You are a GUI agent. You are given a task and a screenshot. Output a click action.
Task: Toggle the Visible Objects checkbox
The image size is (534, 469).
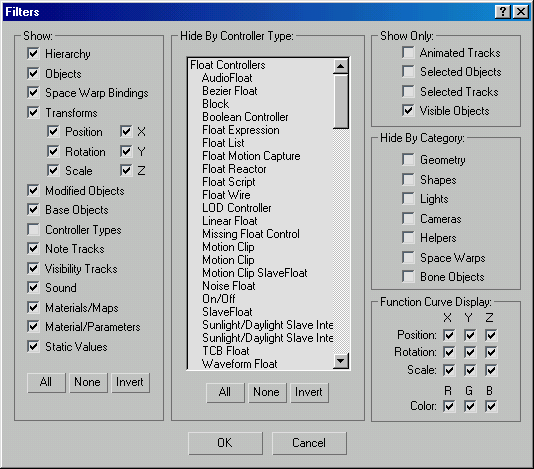[408, 110]
